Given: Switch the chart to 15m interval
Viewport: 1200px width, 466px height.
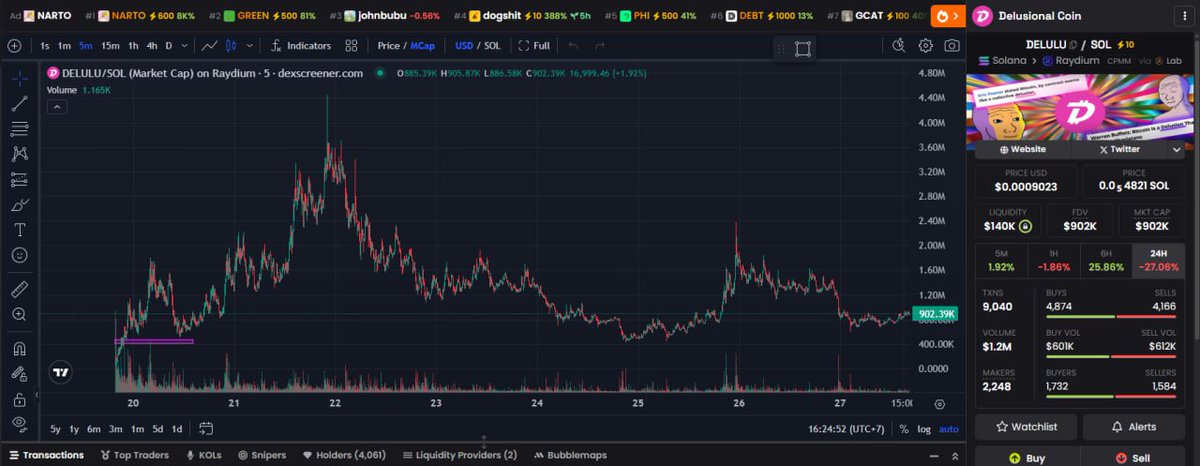Looking at the screenshot, I should coord(110,46).
